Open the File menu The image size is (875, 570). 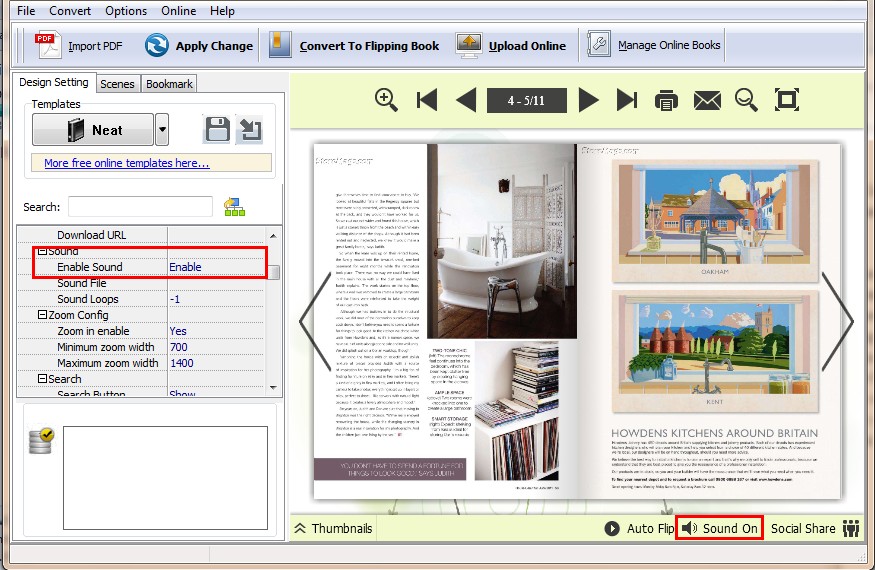[26, 11]
